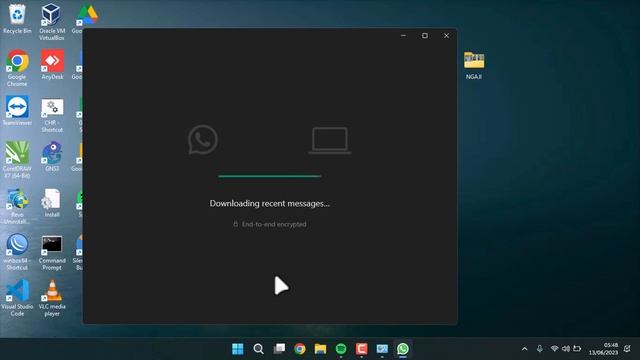
Task: Switch to Chrome in the taskbar
Action: pos(300,349)
